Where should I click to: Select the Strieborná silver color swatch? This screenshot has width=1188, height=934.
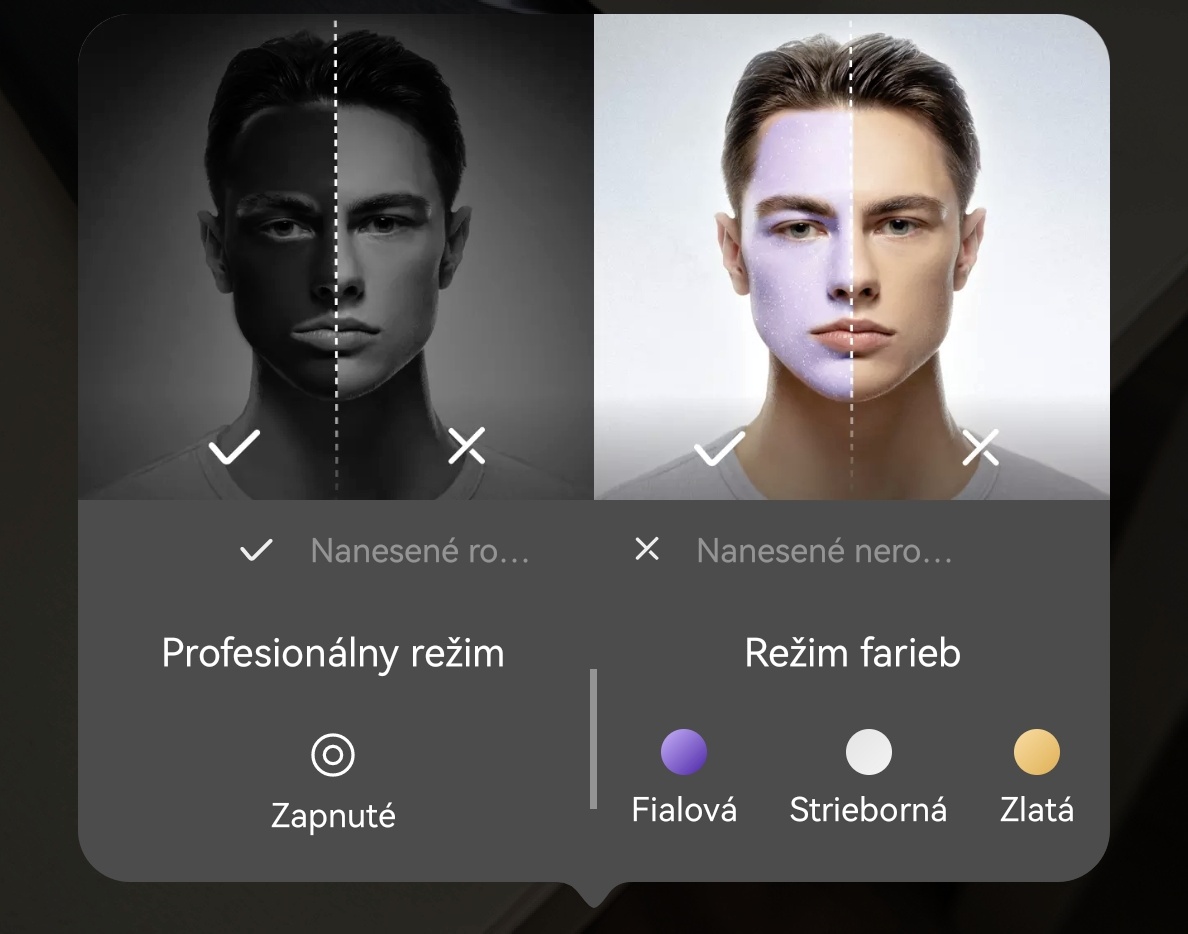click(868, 751)
